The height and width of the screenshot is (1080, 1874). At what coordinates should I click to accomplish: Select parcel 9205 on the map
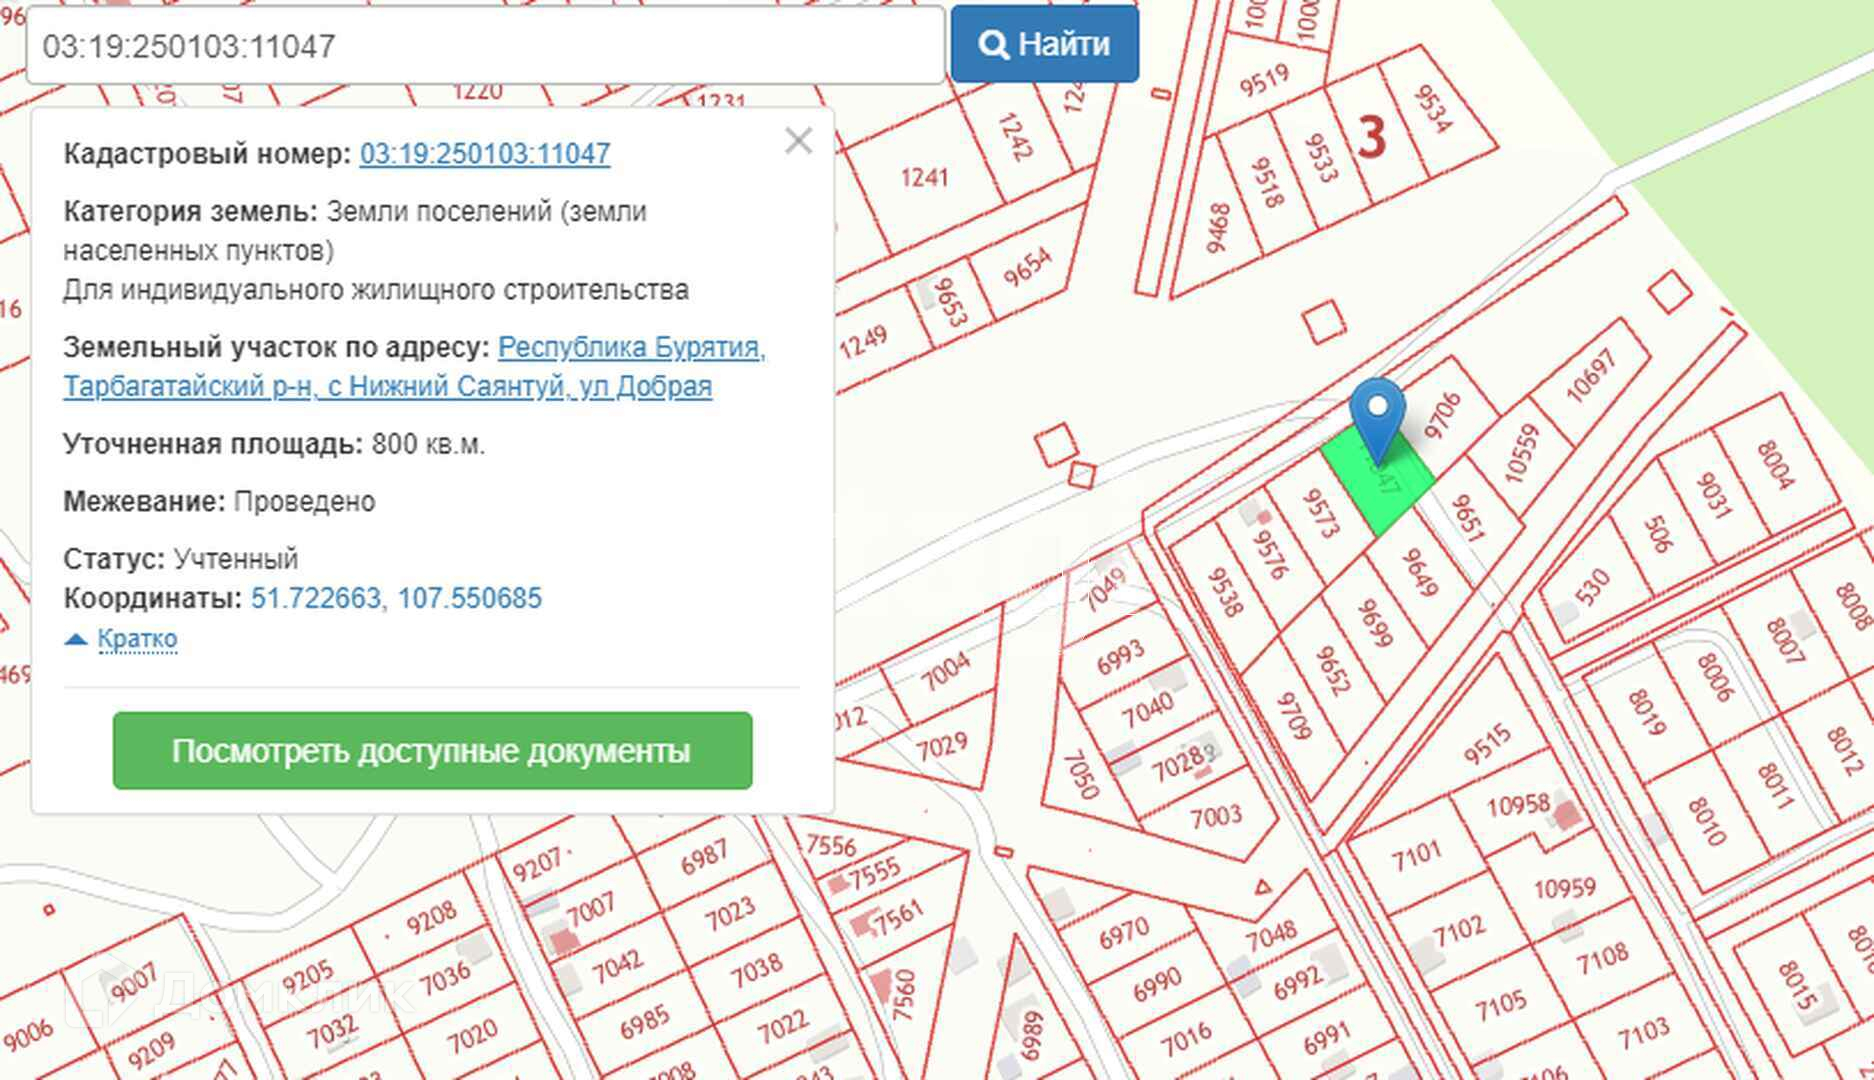point(307,976)
